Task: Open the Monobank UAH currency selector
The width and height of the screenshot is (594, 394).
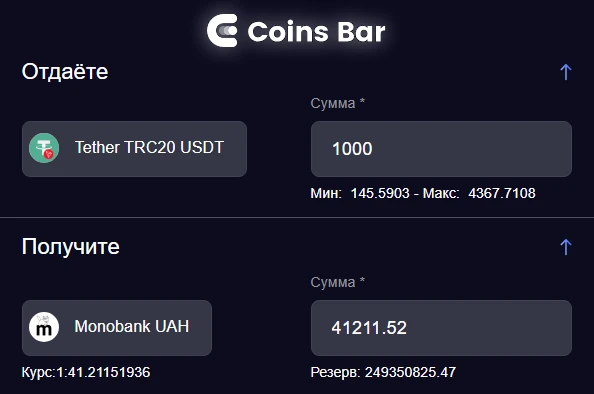Action: 117,328
